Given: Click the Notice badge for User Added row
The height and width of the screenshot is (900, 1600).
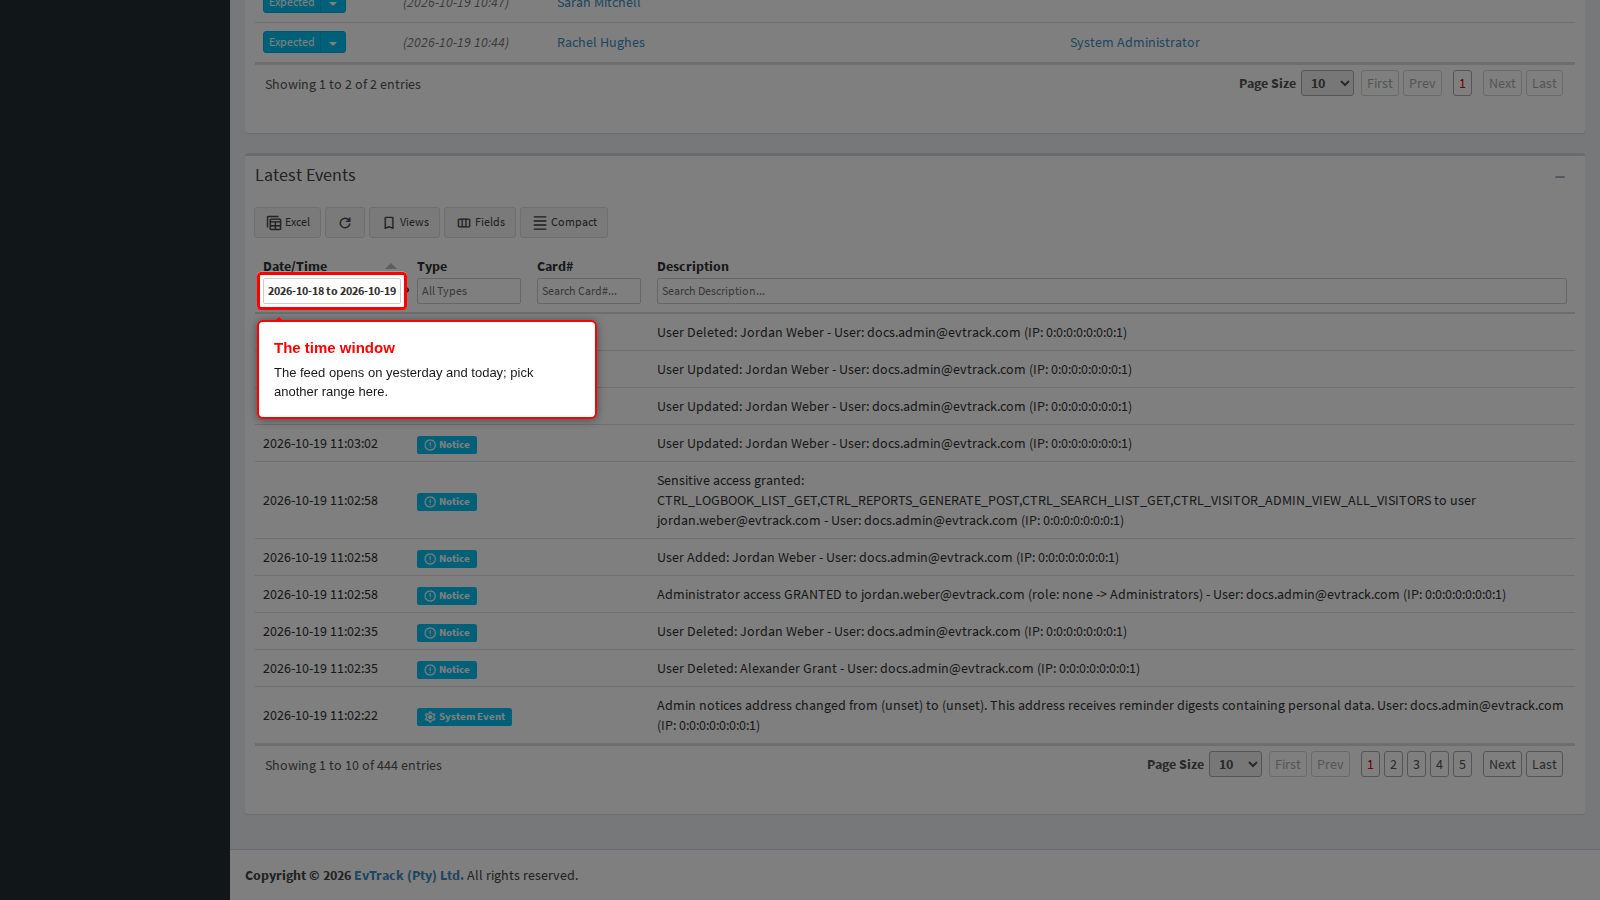Looking at the screenshot, I should 447,559.
